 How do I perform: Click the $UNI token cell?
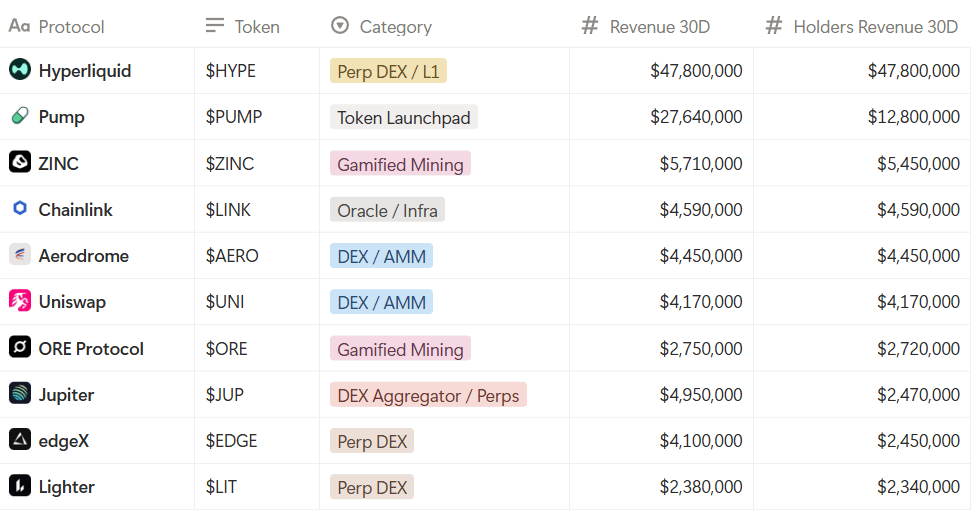pyautogui.click(x=257, y=301)
